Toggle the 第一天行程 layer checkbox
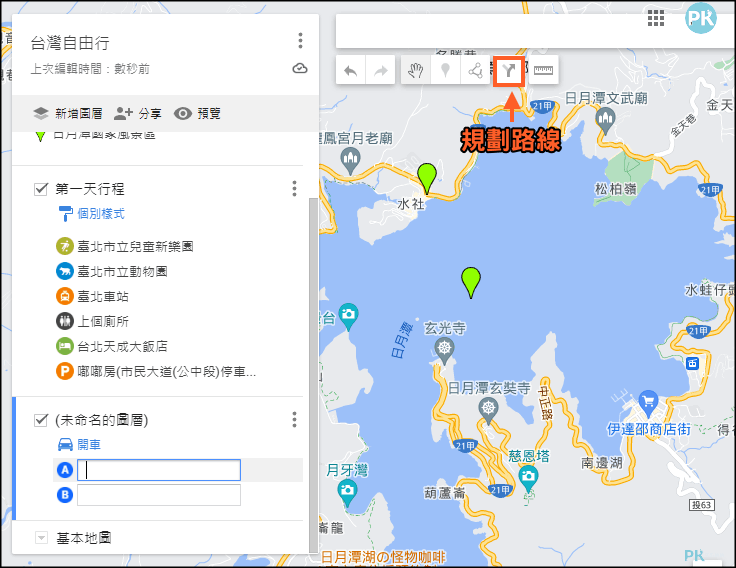The width and height of the screenshot is (736, 568). (41, 189)
